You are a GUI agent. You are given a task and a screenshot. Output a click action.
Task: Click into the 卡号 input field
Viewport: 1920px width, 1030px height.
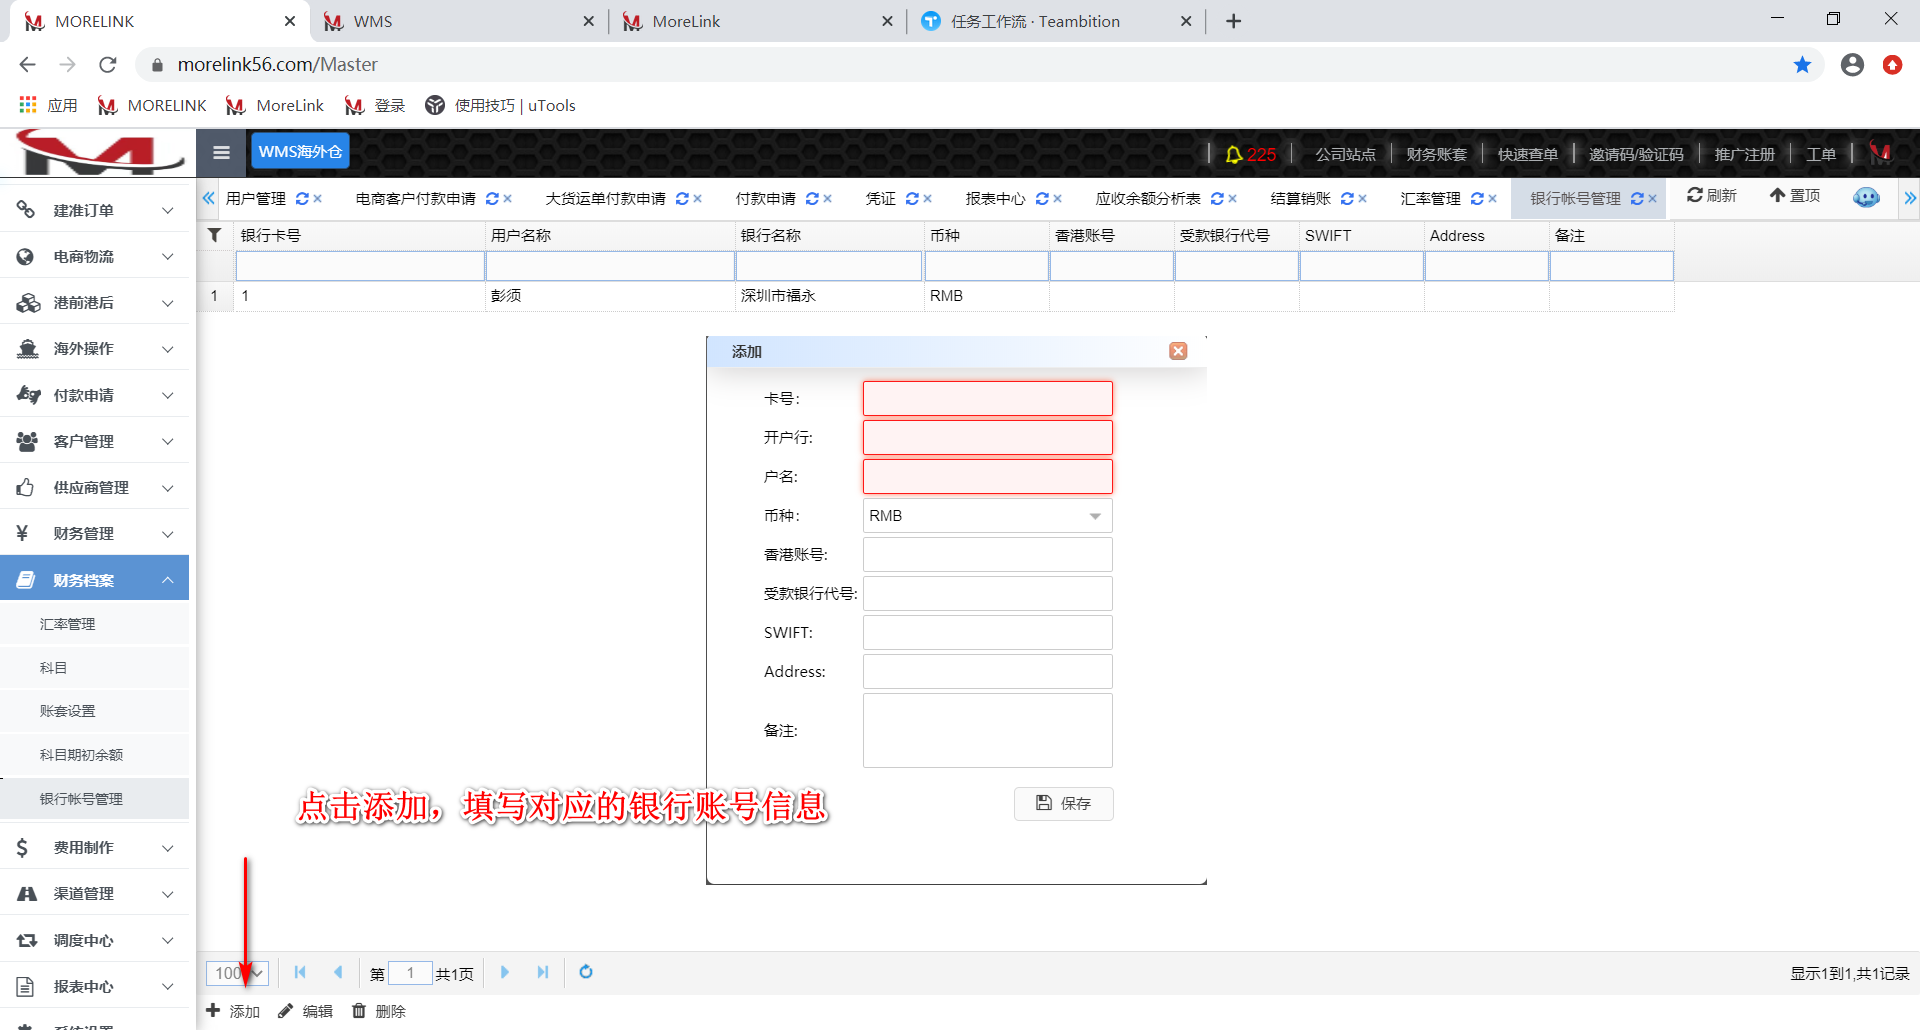986,398
